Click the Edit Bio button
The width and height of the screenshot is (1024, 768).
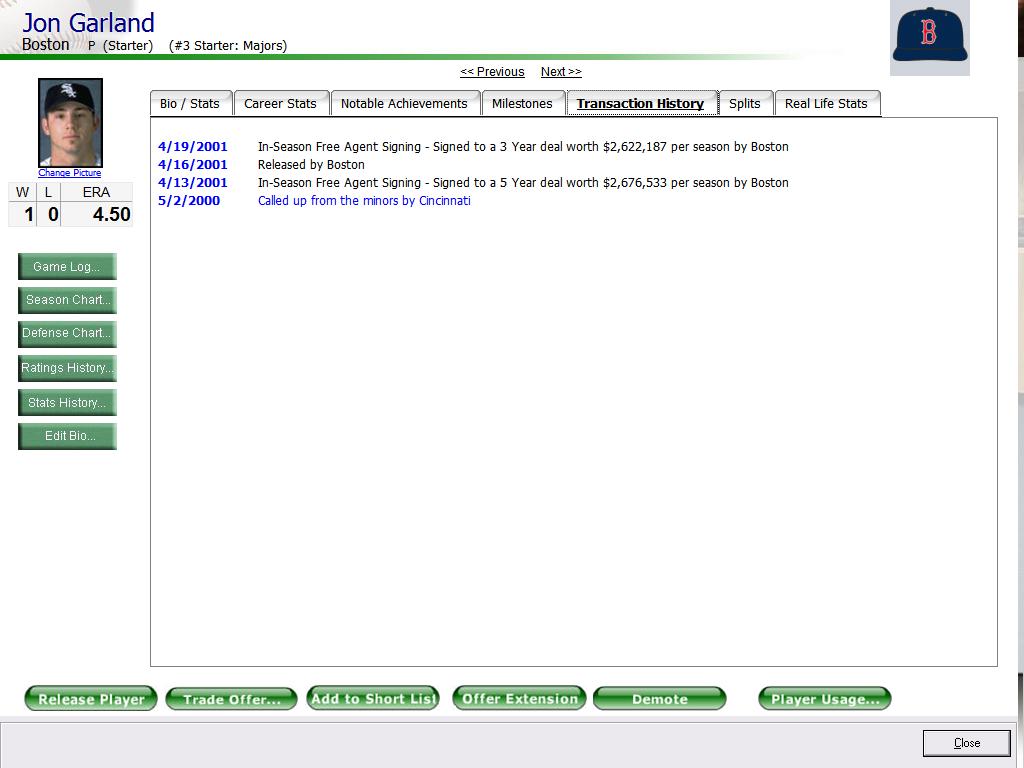(67, 436)
